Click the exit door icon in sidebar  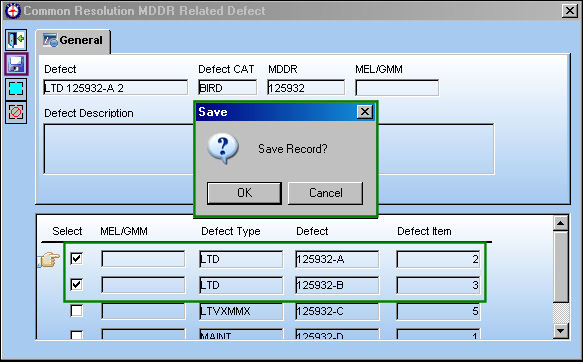click(16, 39)
